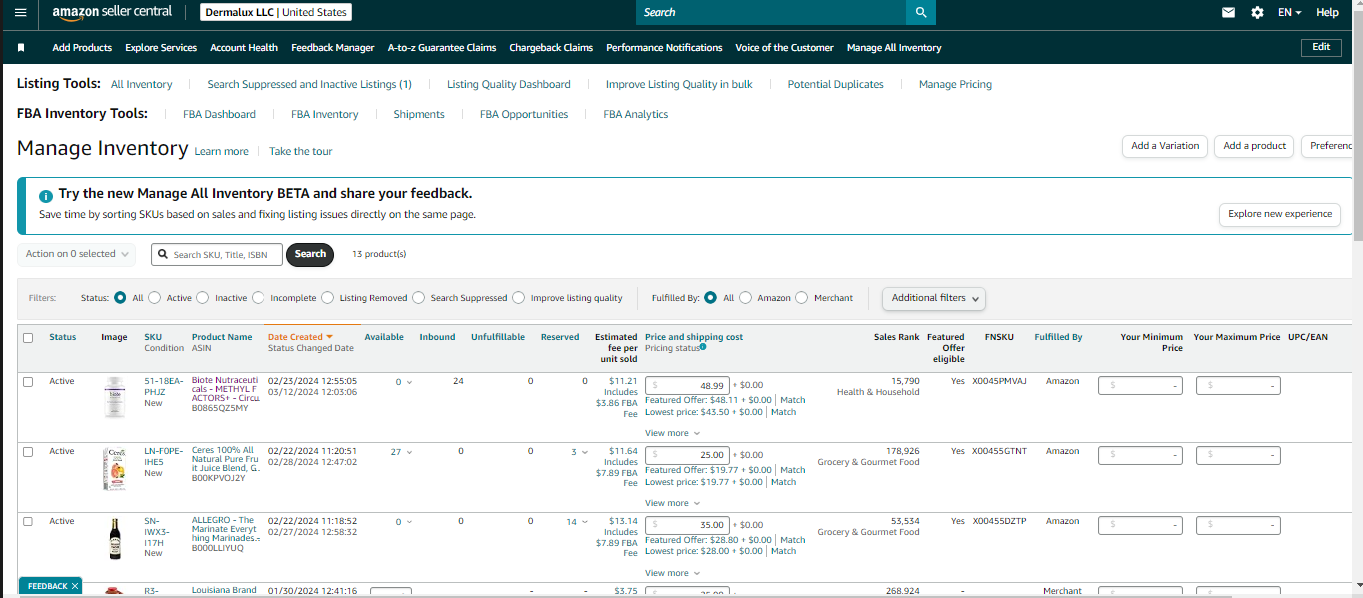
Task: Check the SN-IWX3-I17H row checkbox
Action: click(x=28, y=522)
